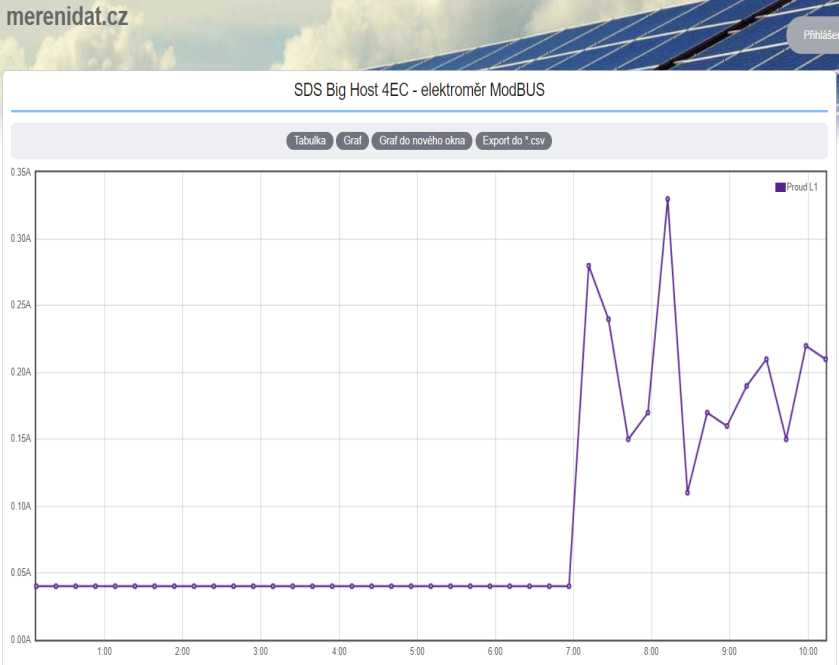Select the lowest spike point at 0.11A
The image size is (839, 665).
688,492
